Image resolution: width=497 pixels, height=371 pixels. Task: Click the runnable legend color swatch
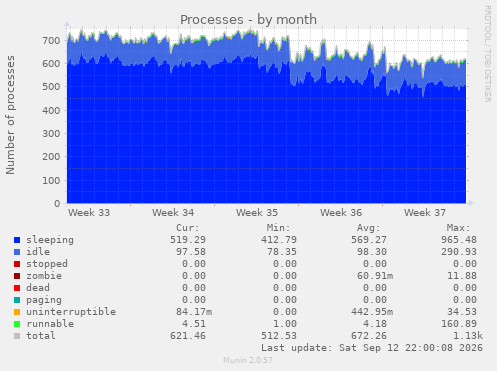click(17, 324)
